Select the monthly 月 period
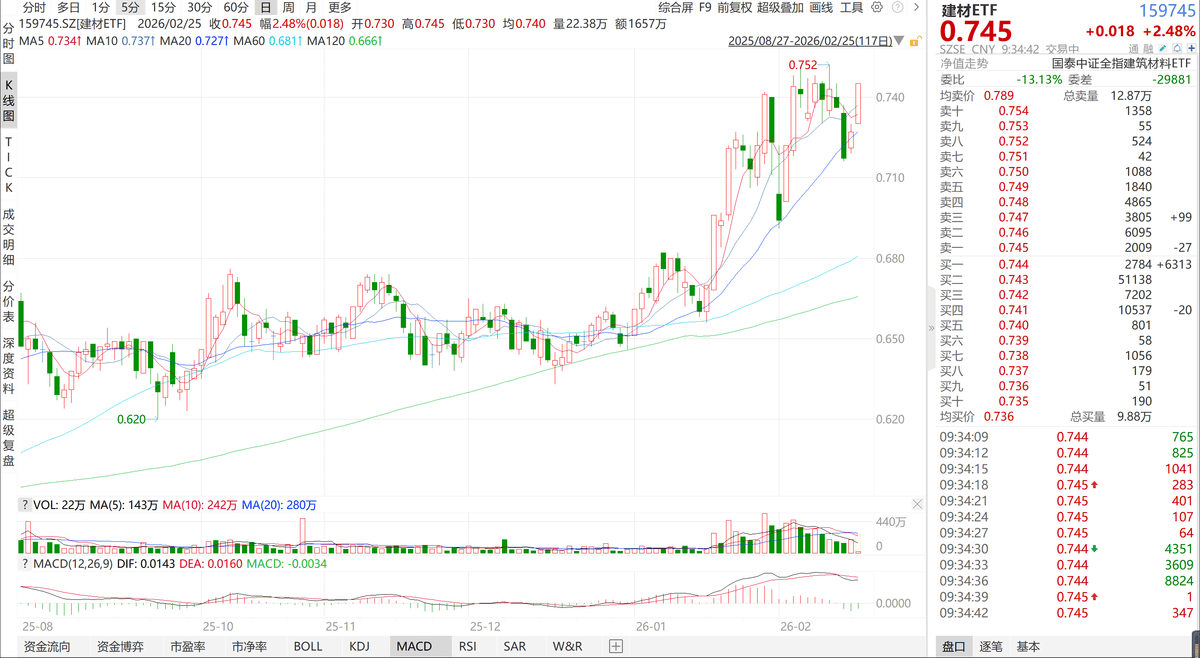The height and width of the screenshot is (658, 1200). point(312,7)
